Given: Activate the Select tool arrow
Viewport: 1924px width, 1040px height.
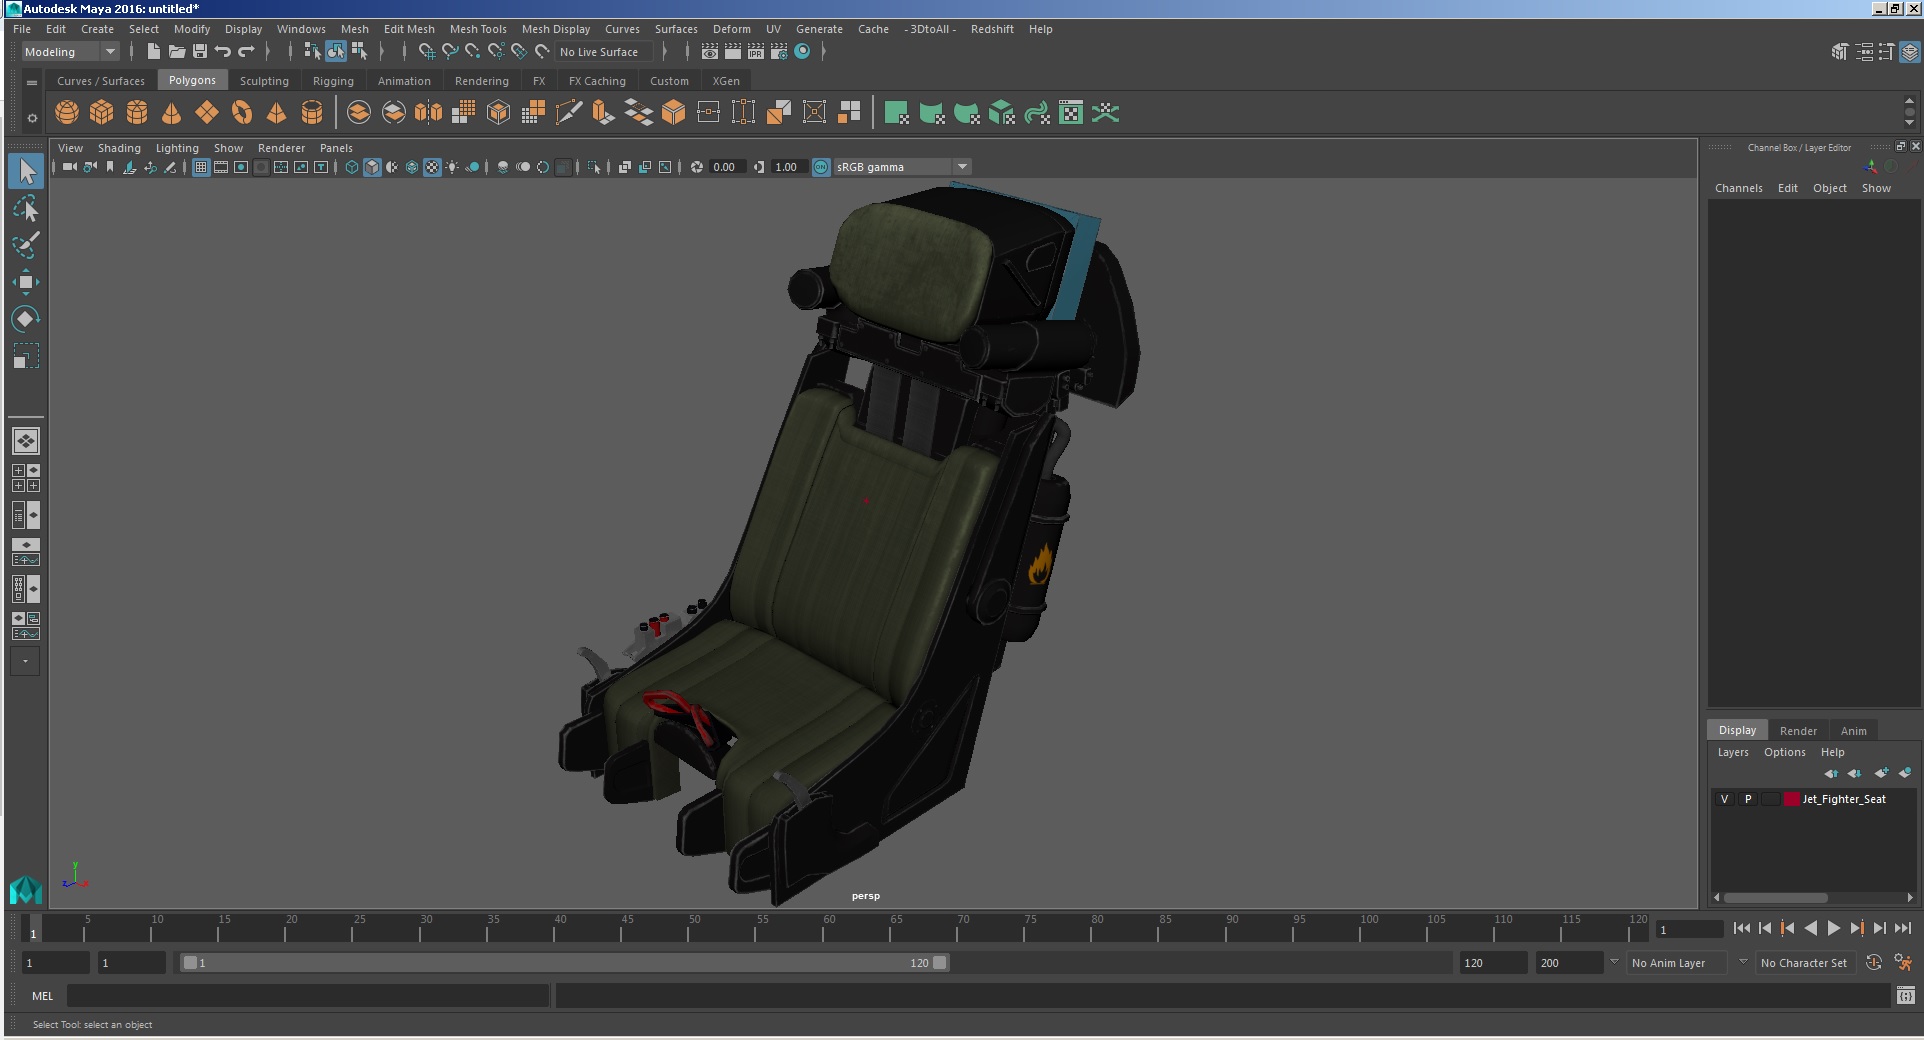Looking at the screenshot, I should pos(26,171).
